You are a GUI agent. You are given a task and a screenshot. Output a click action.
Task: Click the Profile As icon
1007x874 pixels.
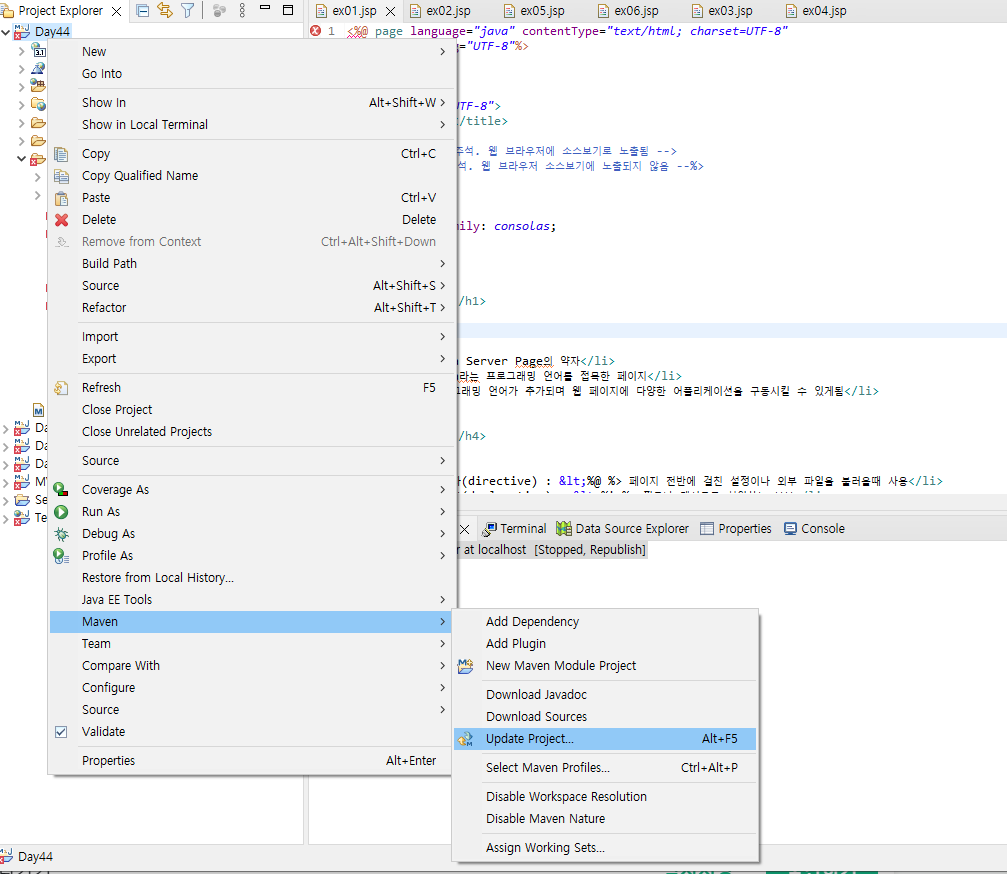tap(61, 555)
